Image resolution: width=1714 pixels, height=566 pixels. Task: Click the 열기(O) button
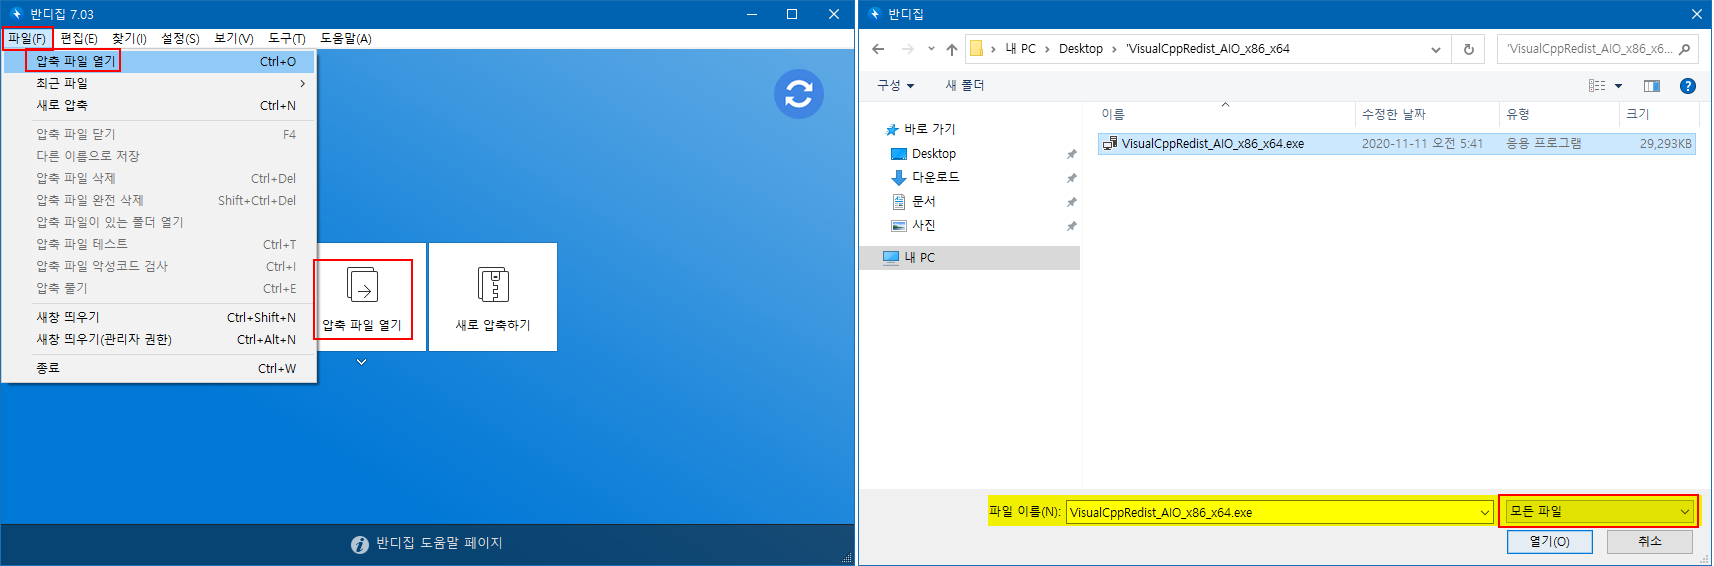1549,541
